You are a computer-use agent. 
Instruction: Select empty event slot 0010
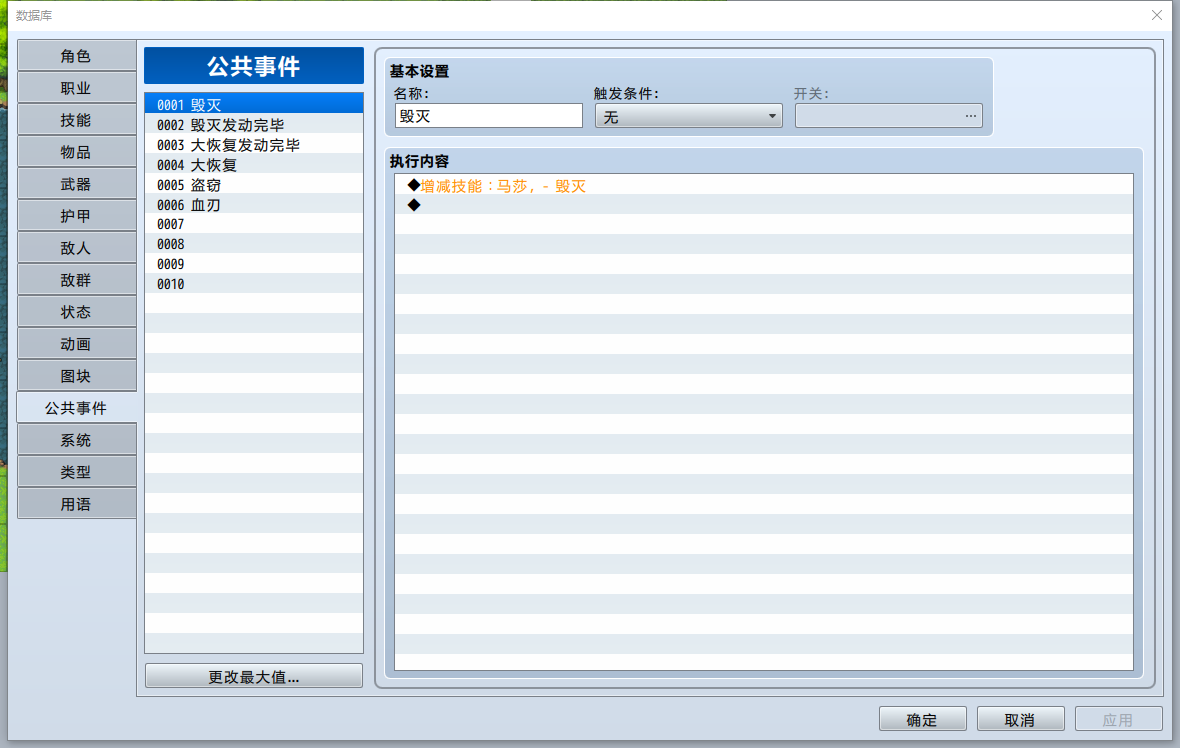click(254, 284)
